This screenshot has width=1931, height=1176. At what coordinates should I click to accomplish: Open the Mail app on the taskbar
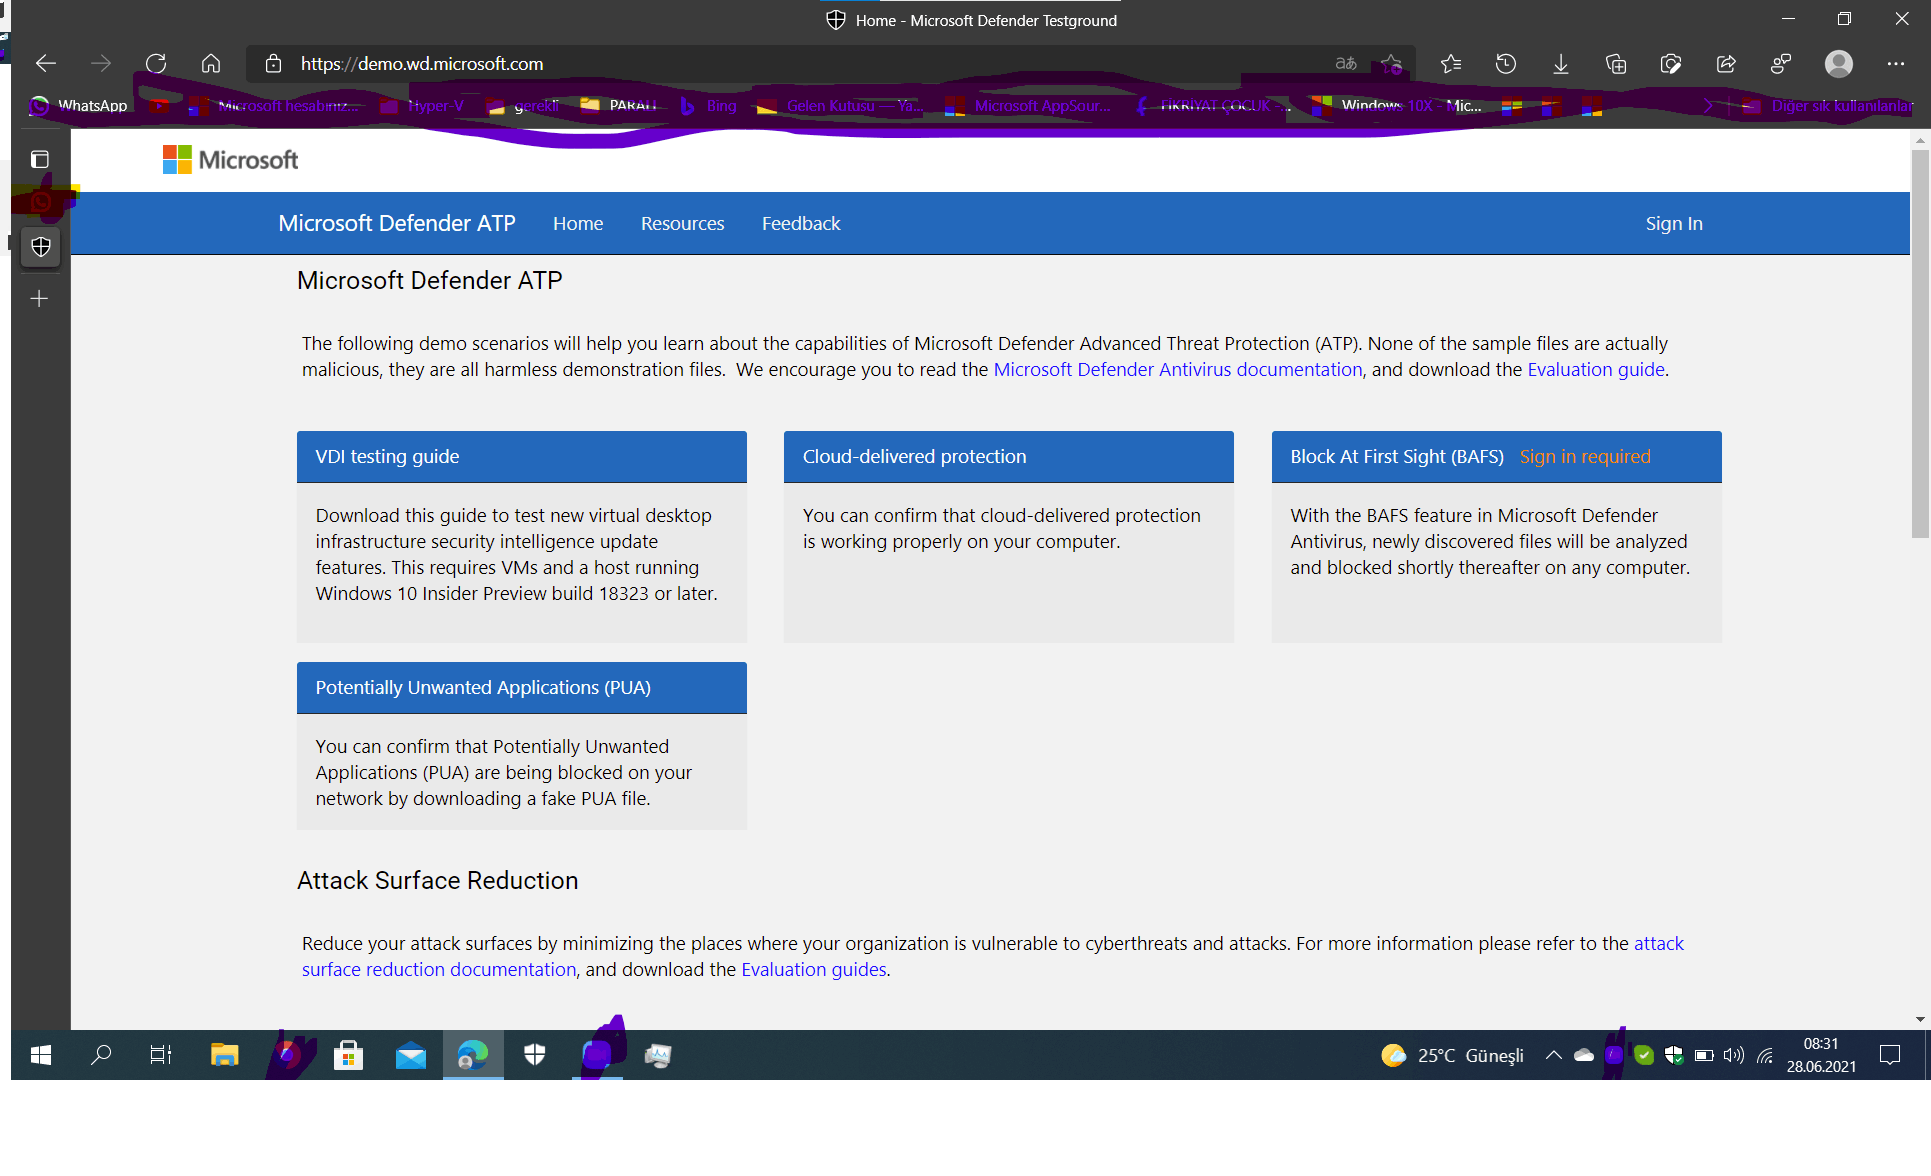point(410,1055)
